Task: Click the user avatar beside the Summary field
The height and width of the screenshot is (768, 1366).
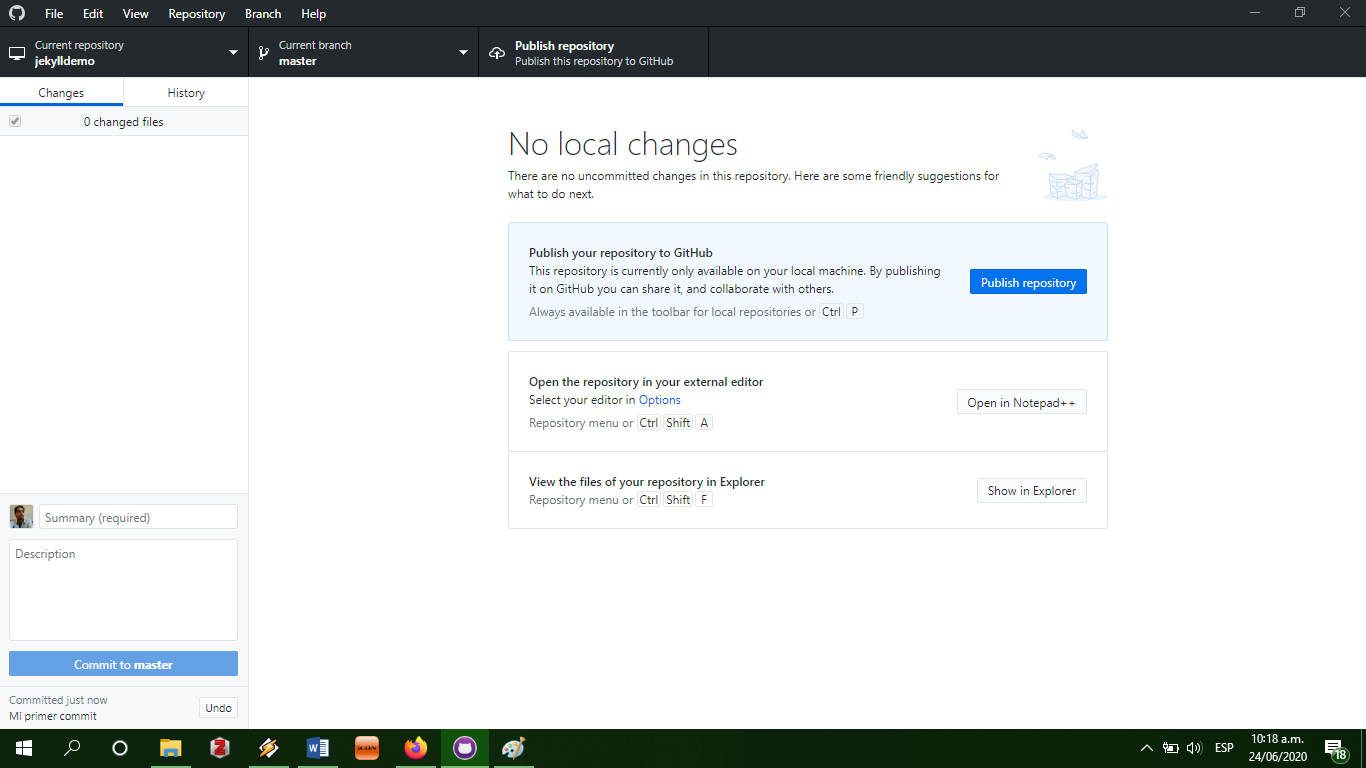Action: point(21,516)
